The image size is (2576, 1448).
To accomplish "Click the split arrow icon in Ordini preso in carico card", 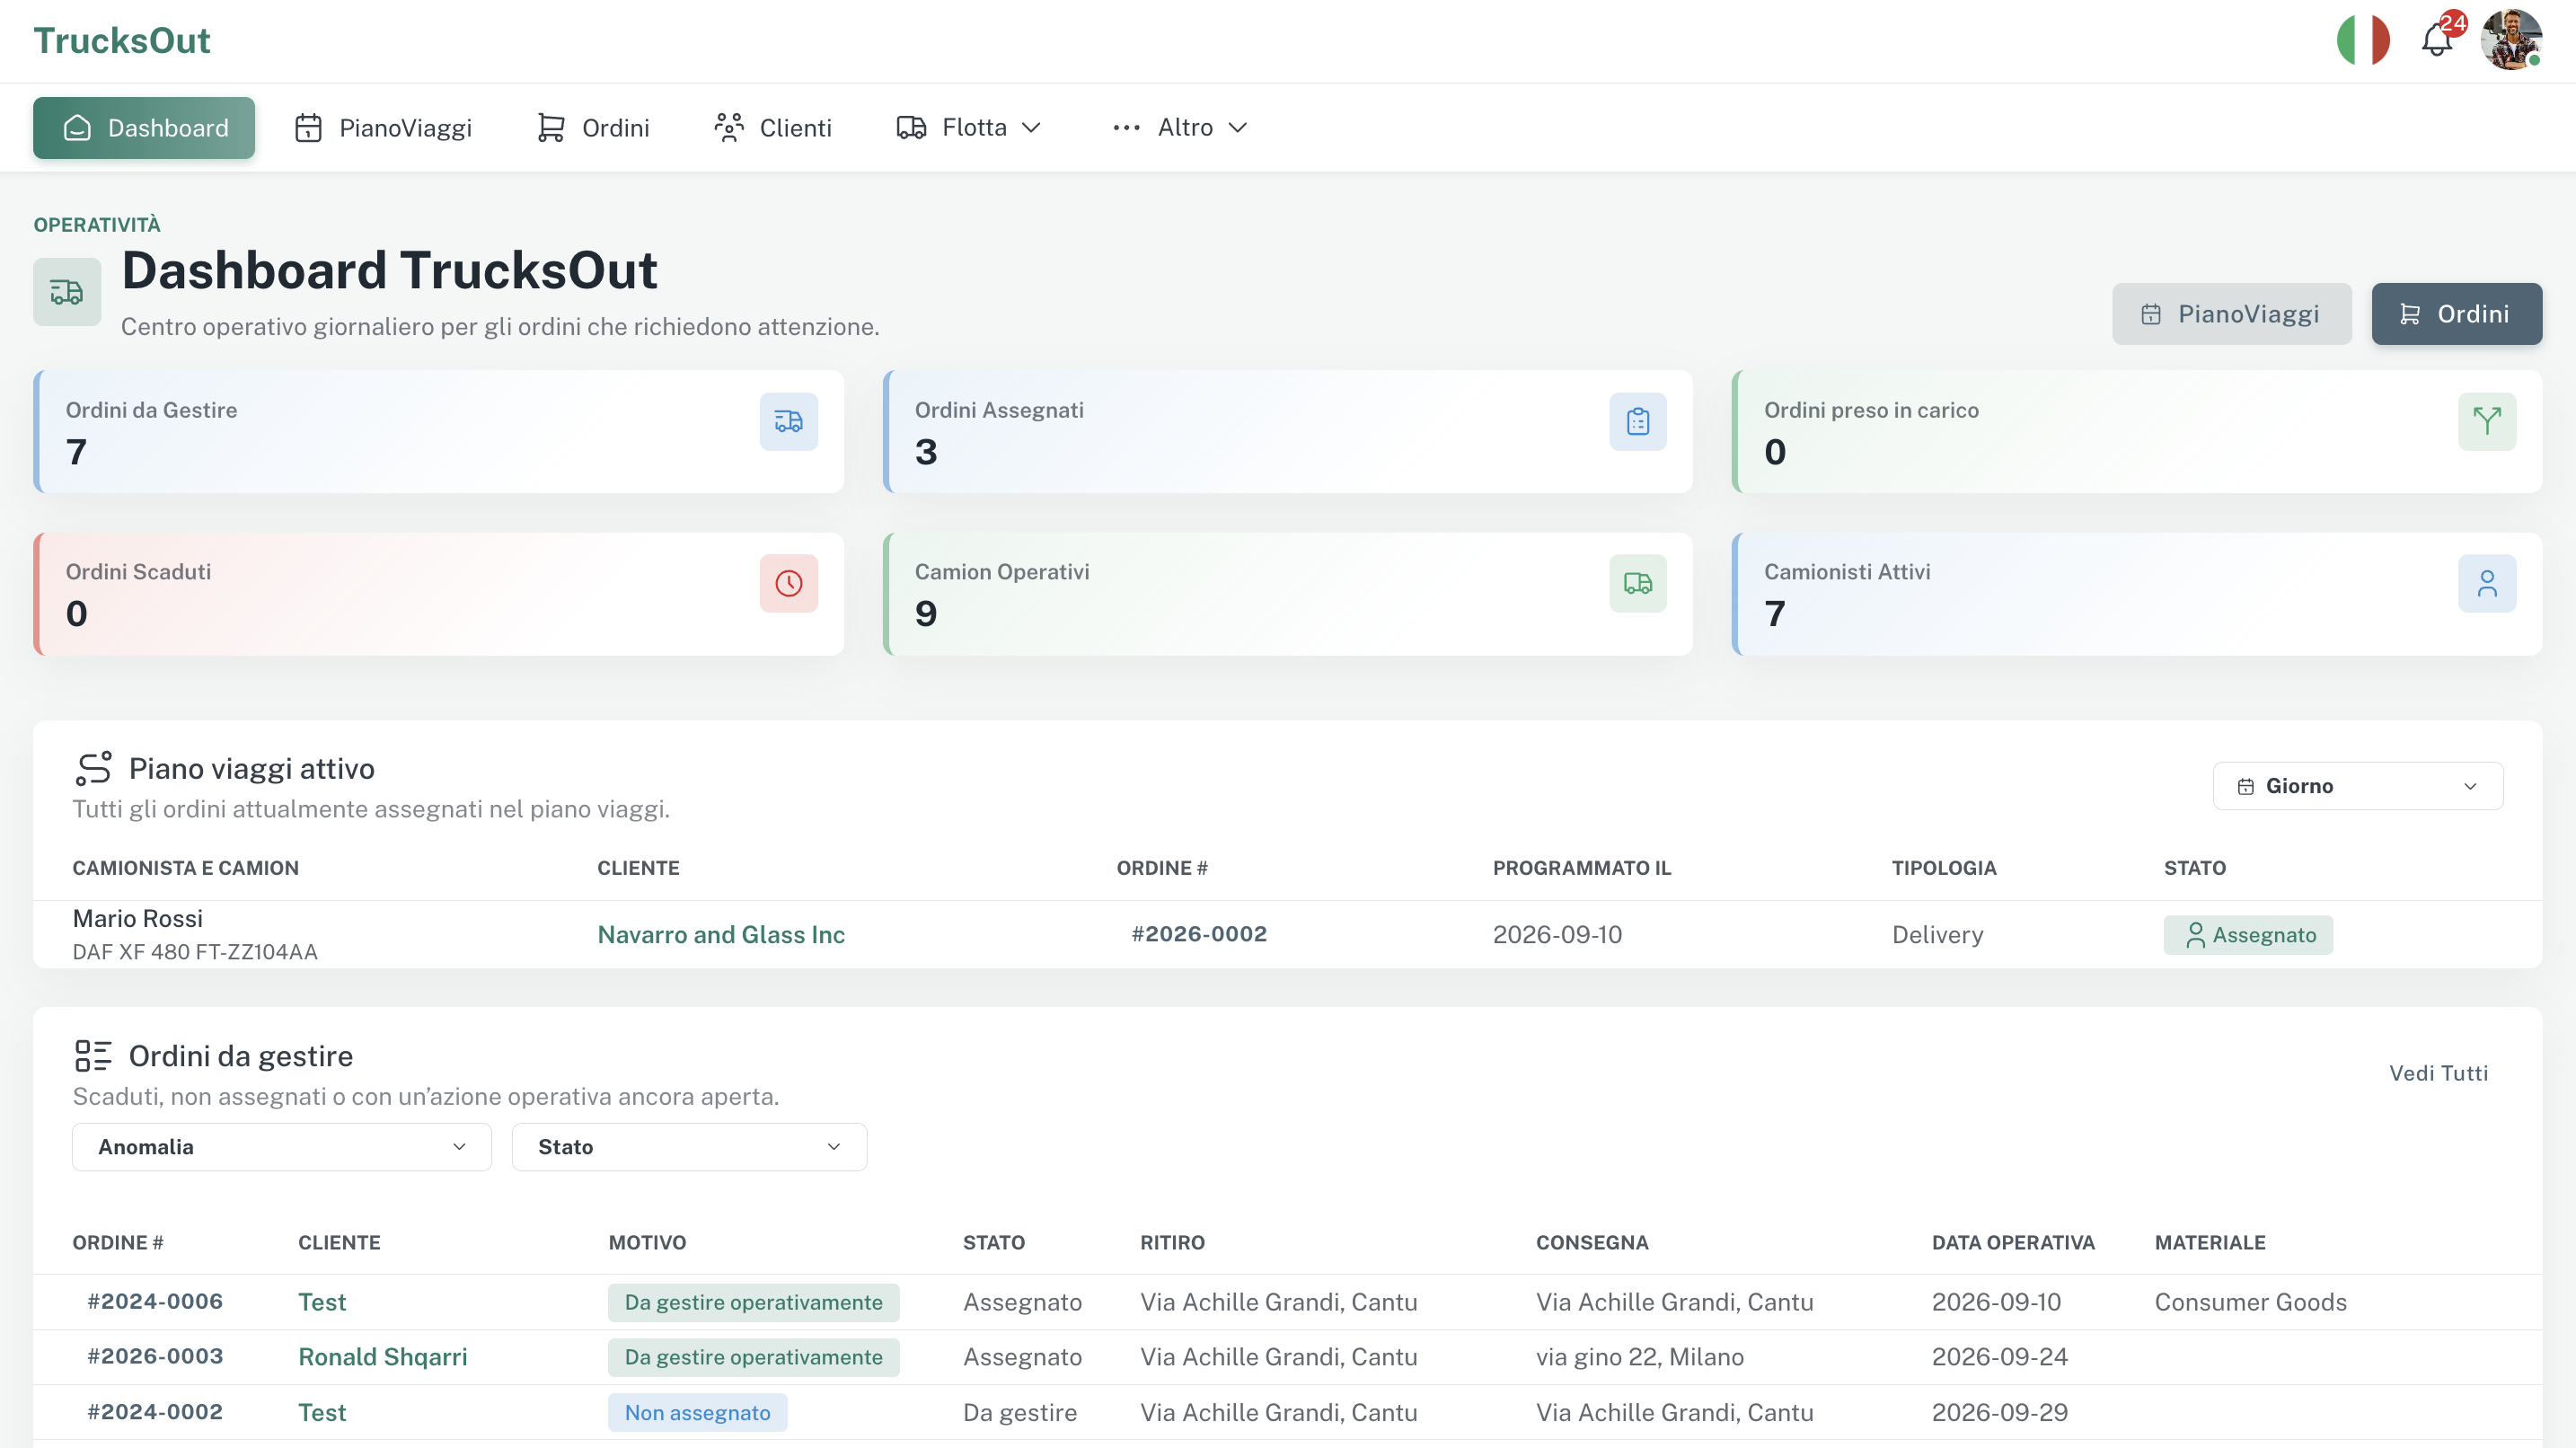I will coord(2486,422).
